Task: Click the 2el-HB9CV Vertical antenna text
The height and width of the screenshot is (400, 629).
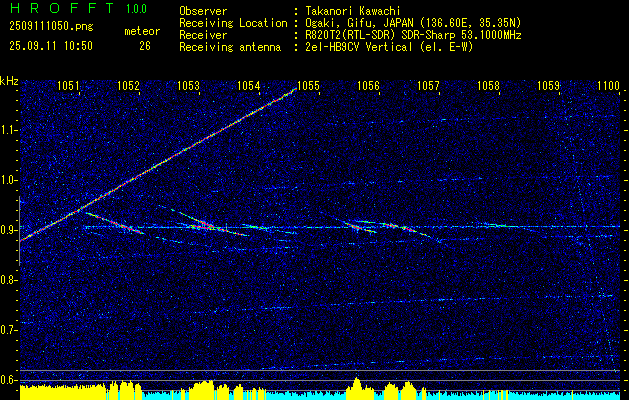Action: tap(388, 47)
